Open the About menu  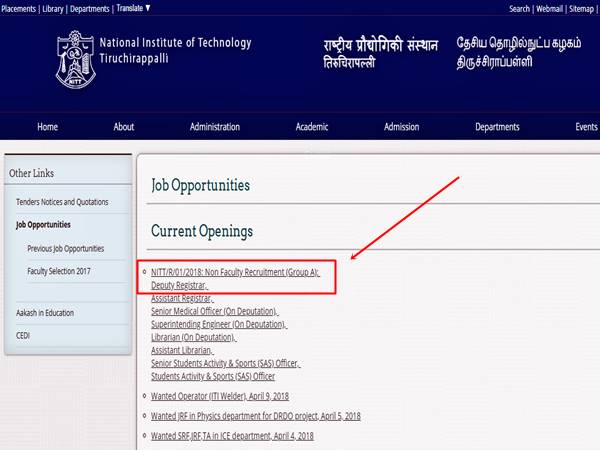124,127
